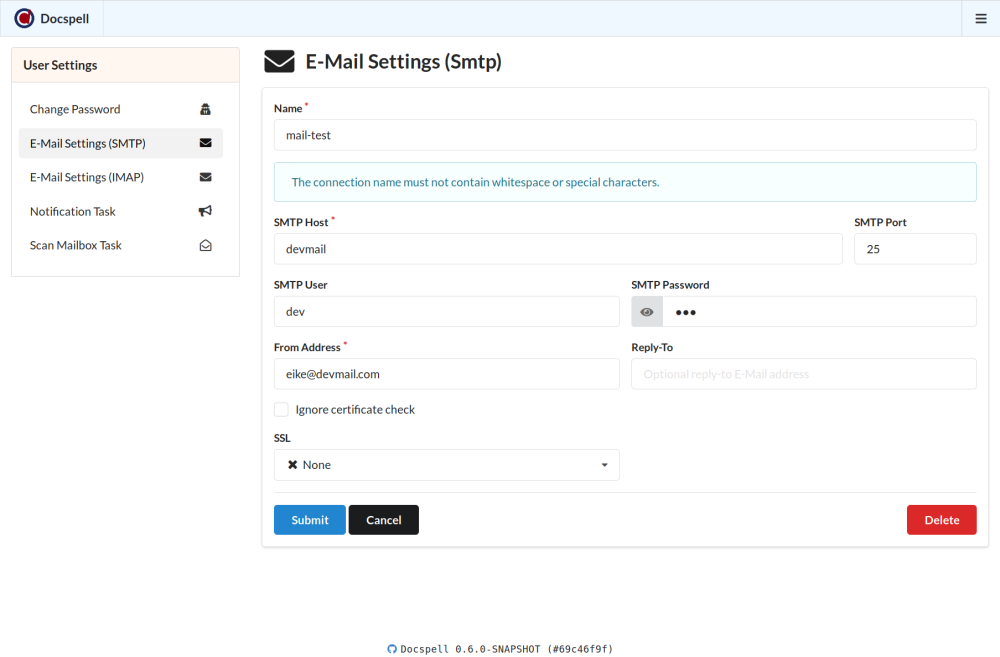Click the SSL dropdown caret arrow
1000x657 pixels.
(604, 465)
